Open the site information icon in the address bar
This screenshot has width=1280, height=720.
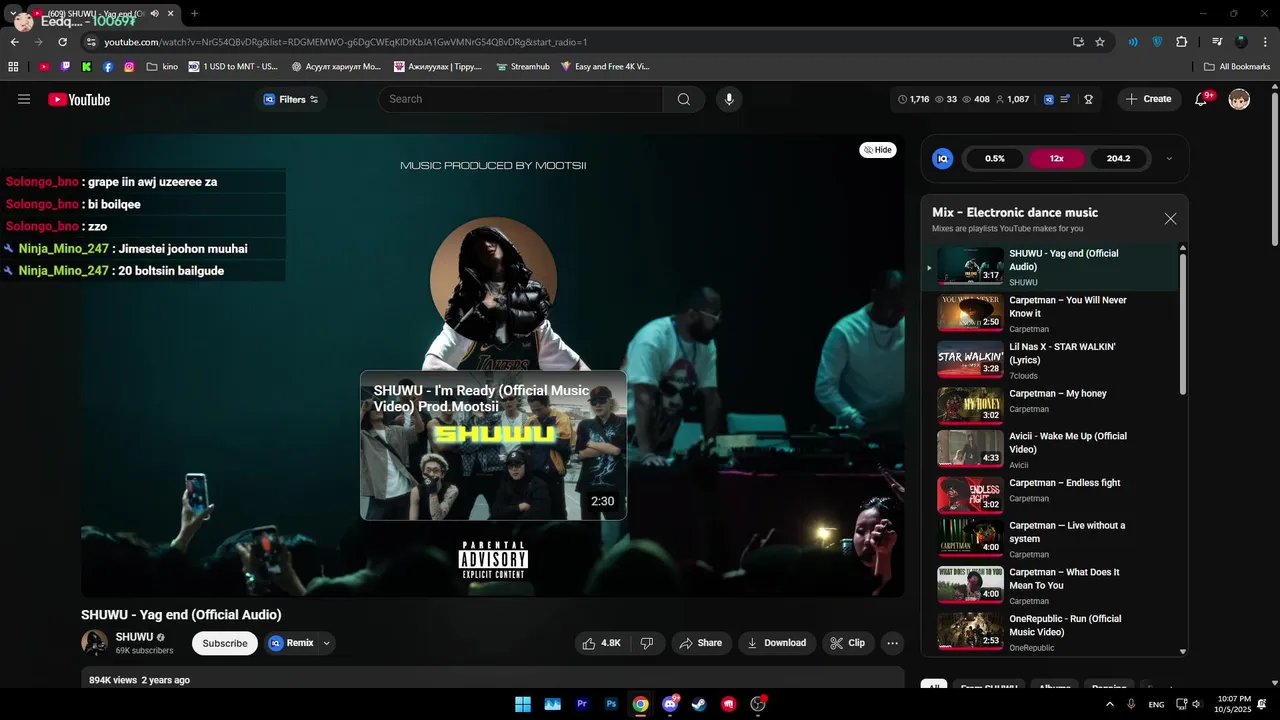[91, 42]
